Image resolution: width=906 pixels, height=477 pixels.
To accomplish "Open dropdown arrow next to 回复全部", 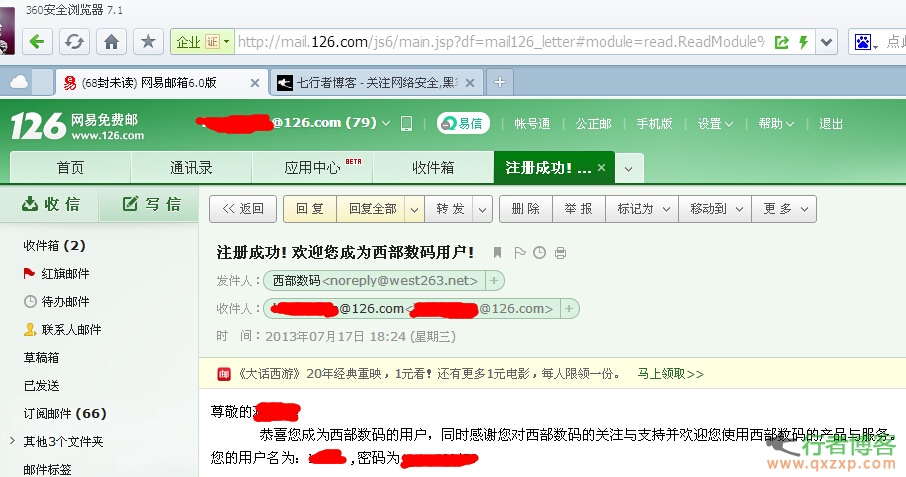I will coord(414,209).
